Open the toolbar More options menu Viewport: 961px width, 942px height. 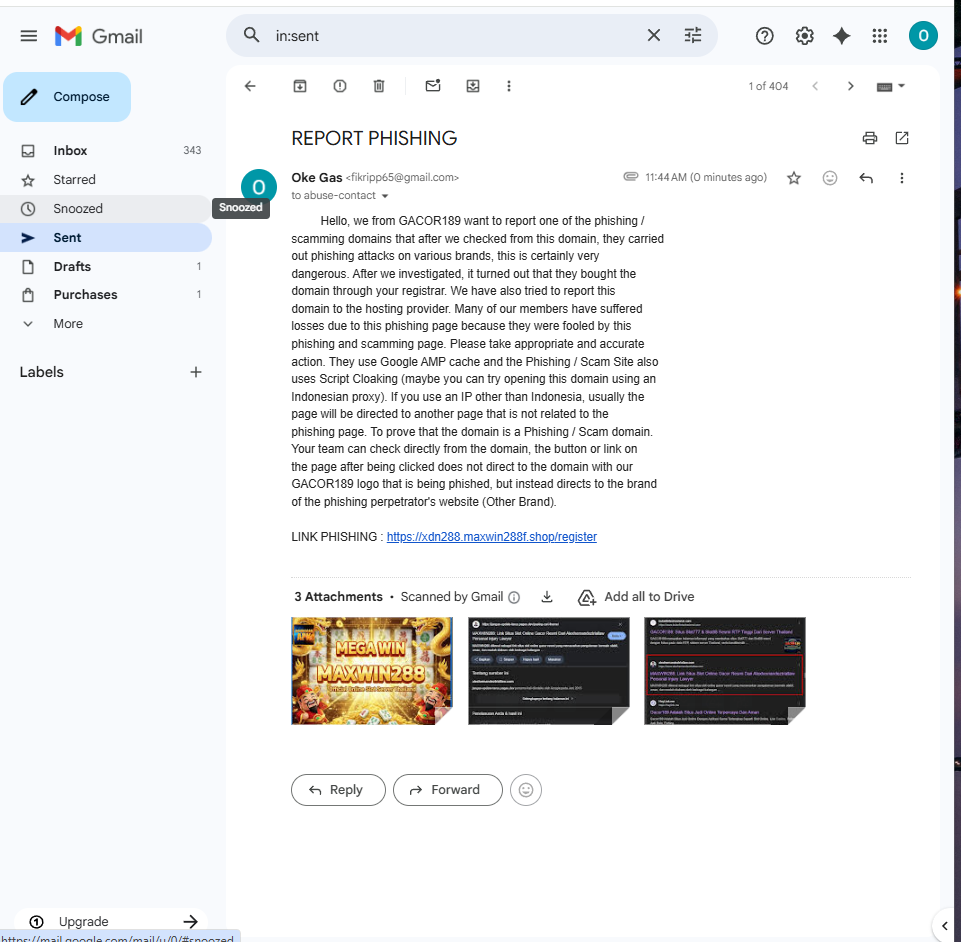click(509, 86)
